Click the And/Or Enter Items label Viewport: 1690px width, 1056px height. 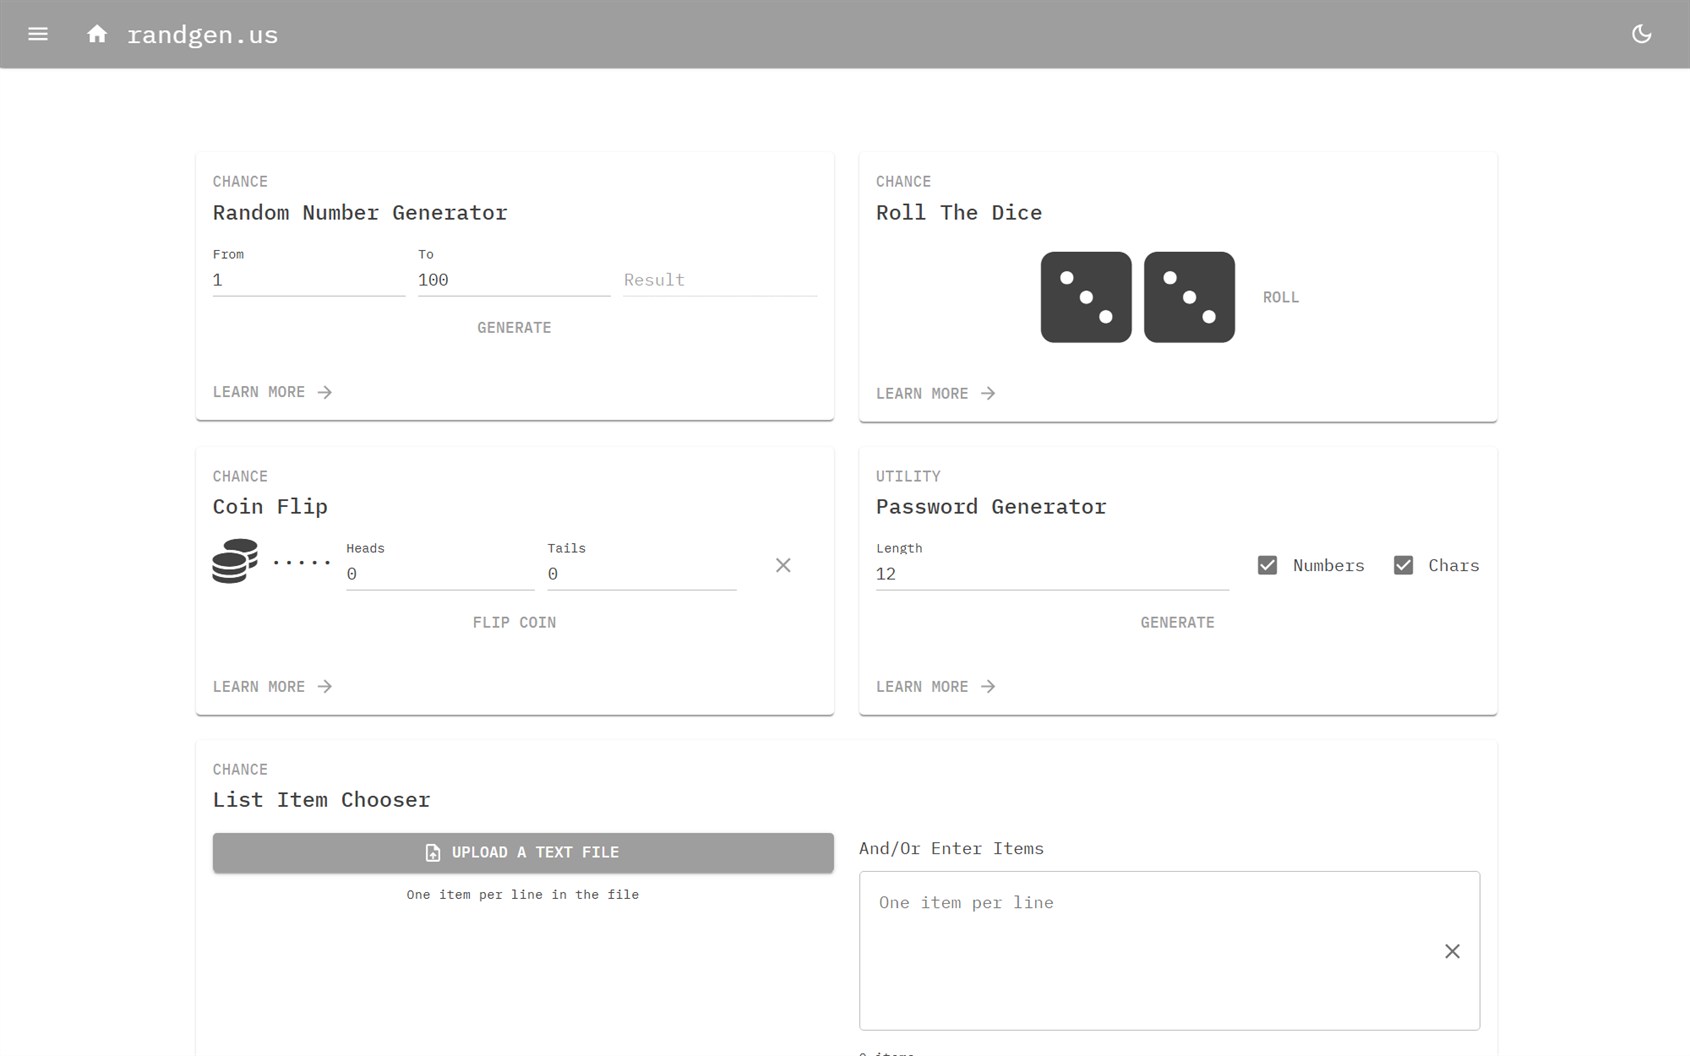pos(951,848)
